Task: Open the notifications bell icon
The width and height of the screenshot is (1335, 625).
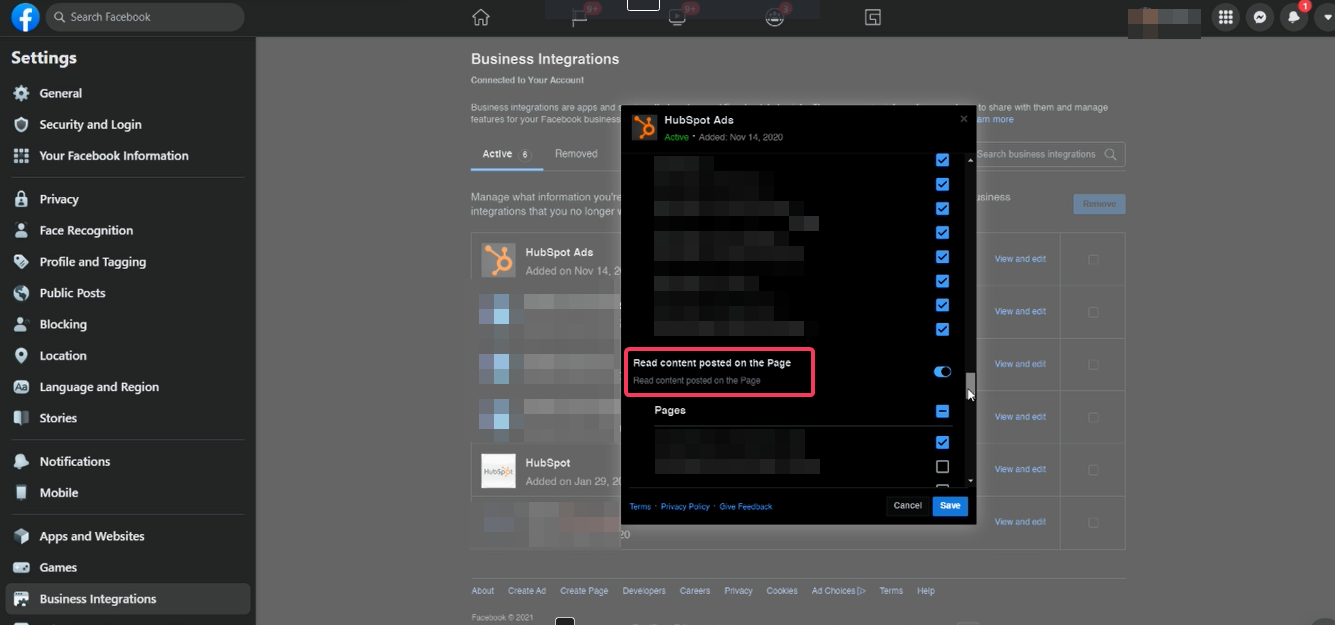Action: (x=1294, y=17)
